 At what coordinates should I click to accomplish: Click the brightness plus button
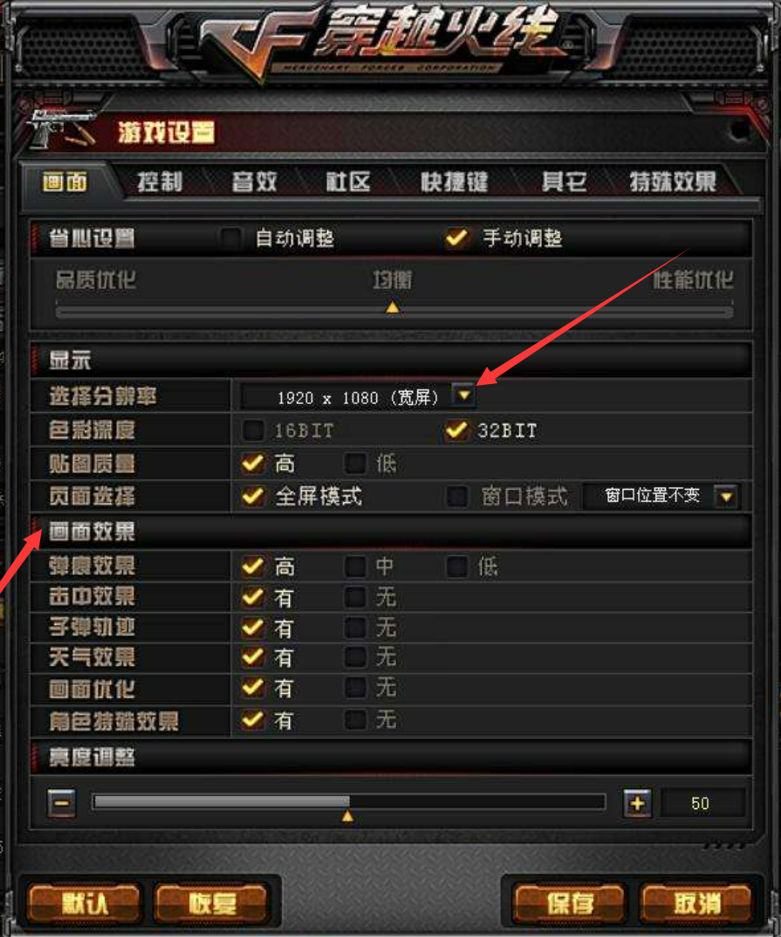coord(637,803)
